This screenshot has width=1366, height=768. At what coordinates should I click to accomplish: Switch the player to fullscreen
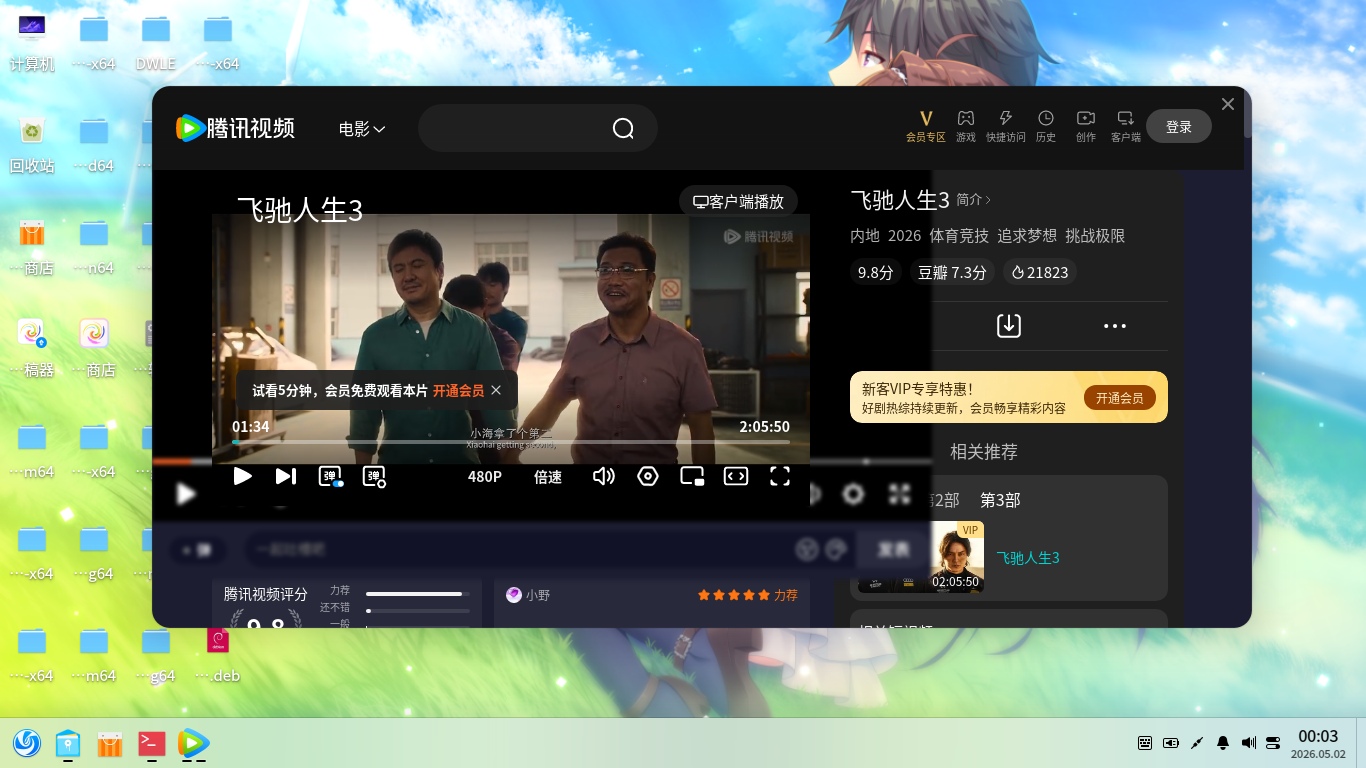[x=780, y=476]
